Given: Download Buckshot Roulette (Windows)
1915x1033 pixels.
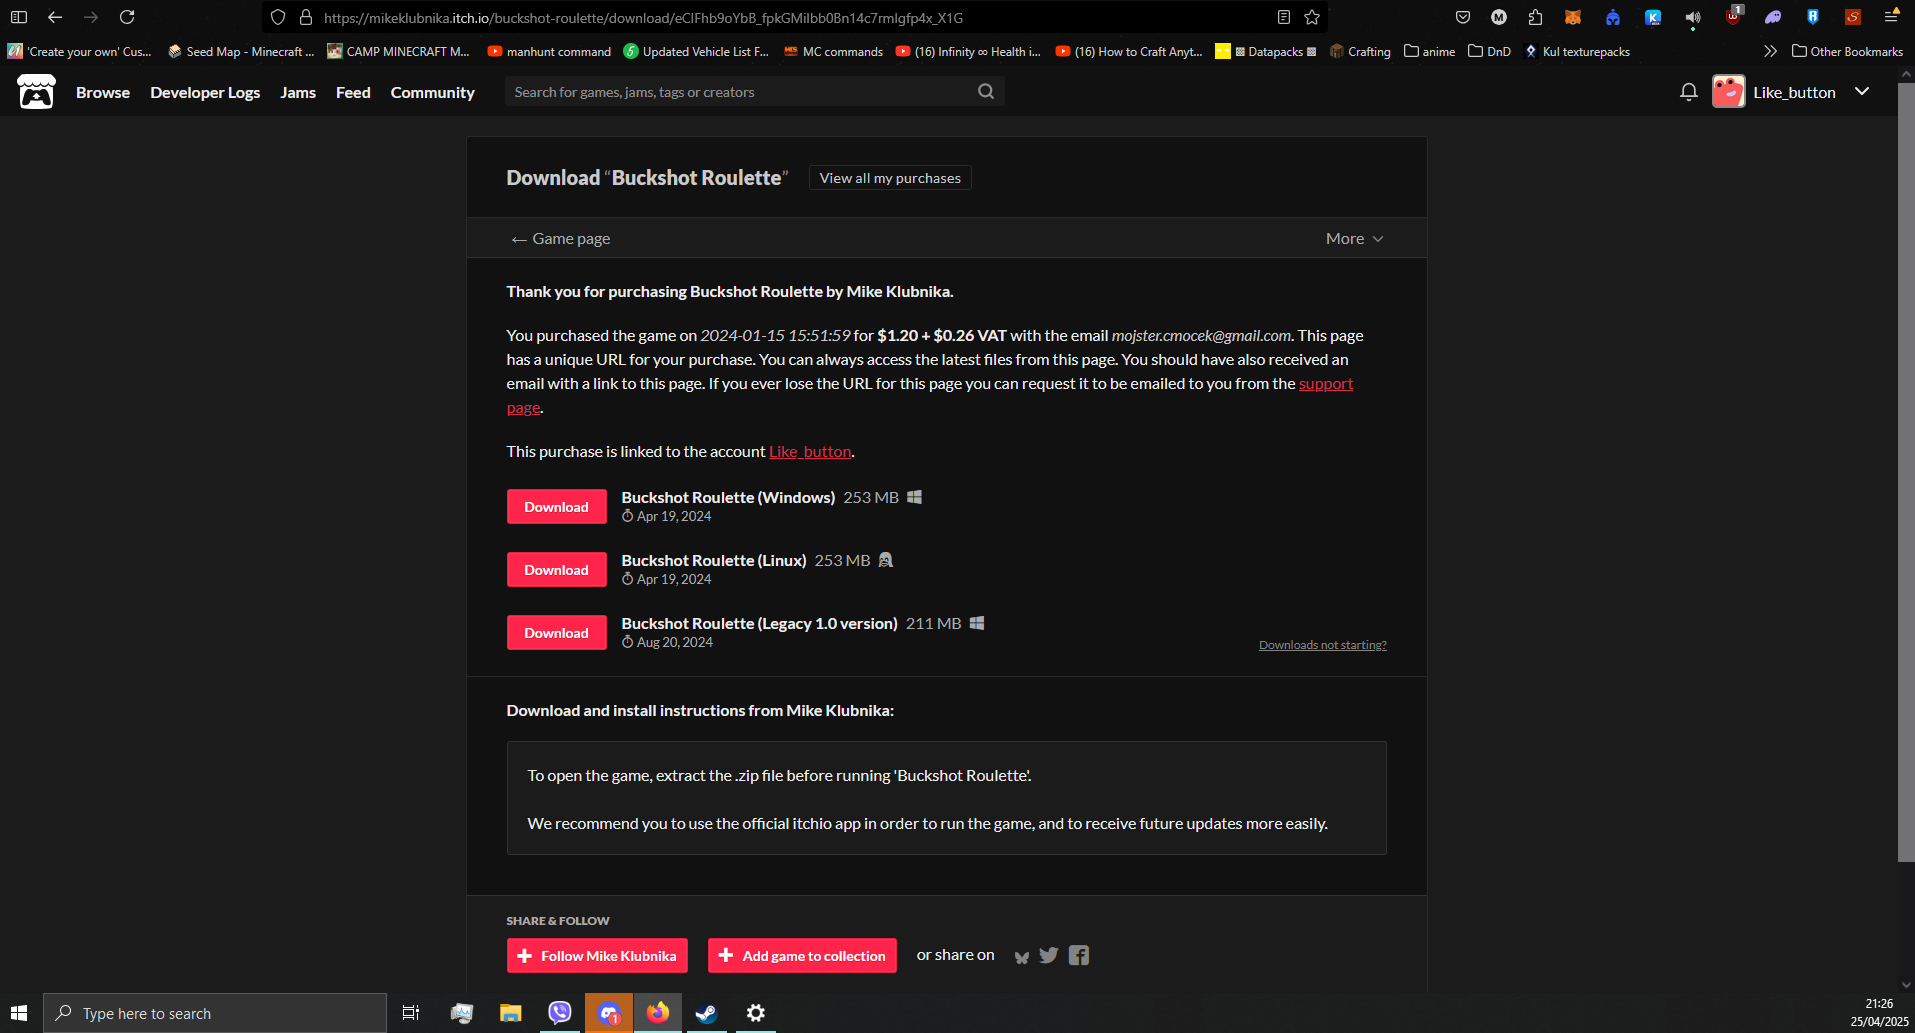Looking at the screenshot, I should [556, 507].
